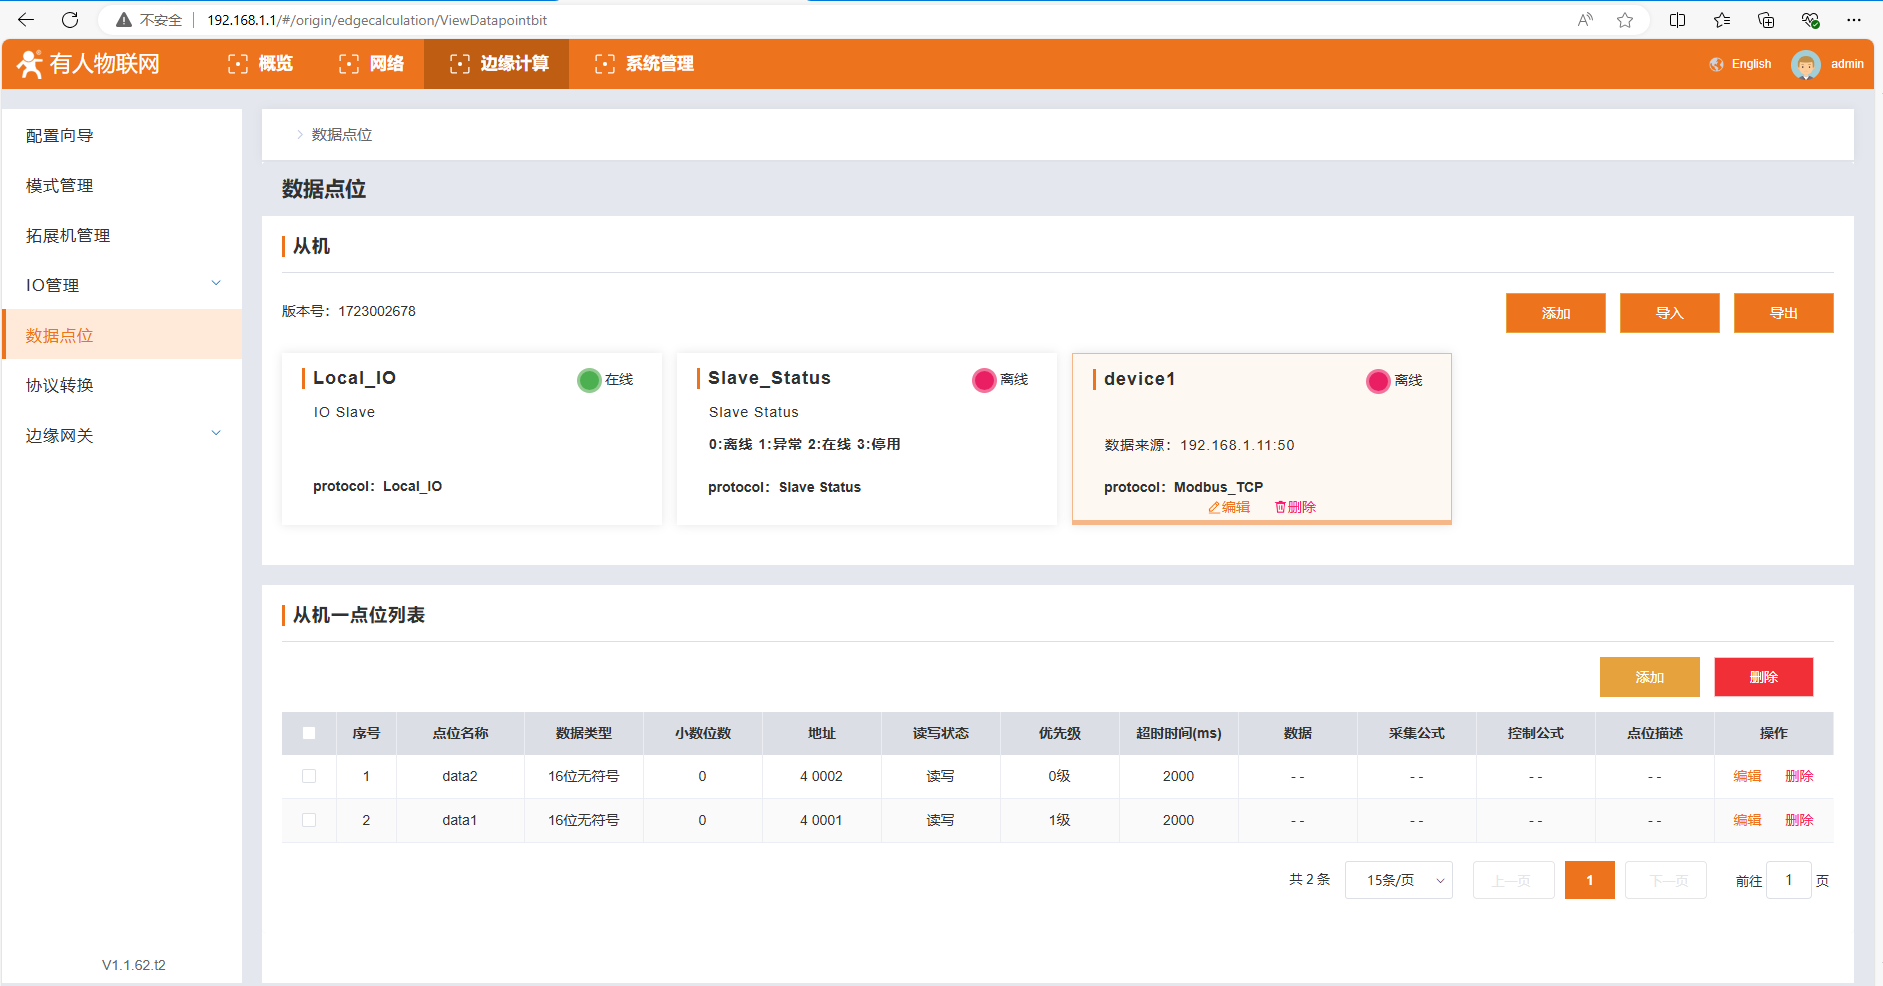Add page to favorites star icon
The height and width of the screenshot is (986, 1883).
tap(1625, 20)
